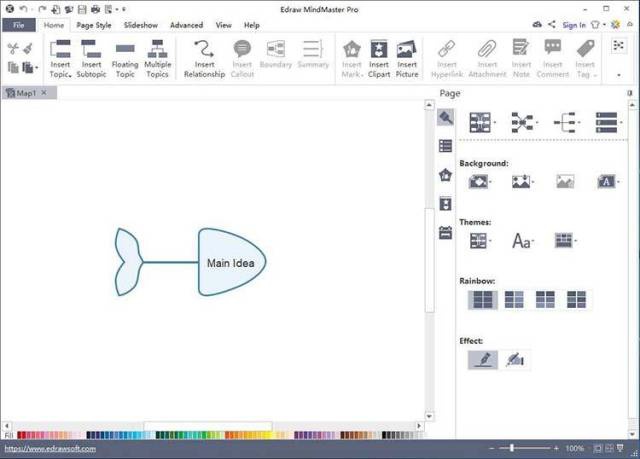Click the Insert Topic ribbon icon
Screen dimensions: 640x459
tap(60, 49)
